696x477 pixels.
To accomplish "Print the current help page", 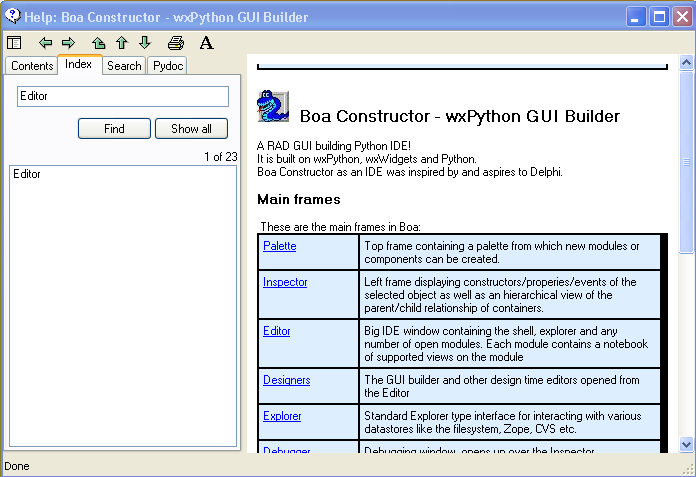I will pyautogui.click(x=176, y=43).
